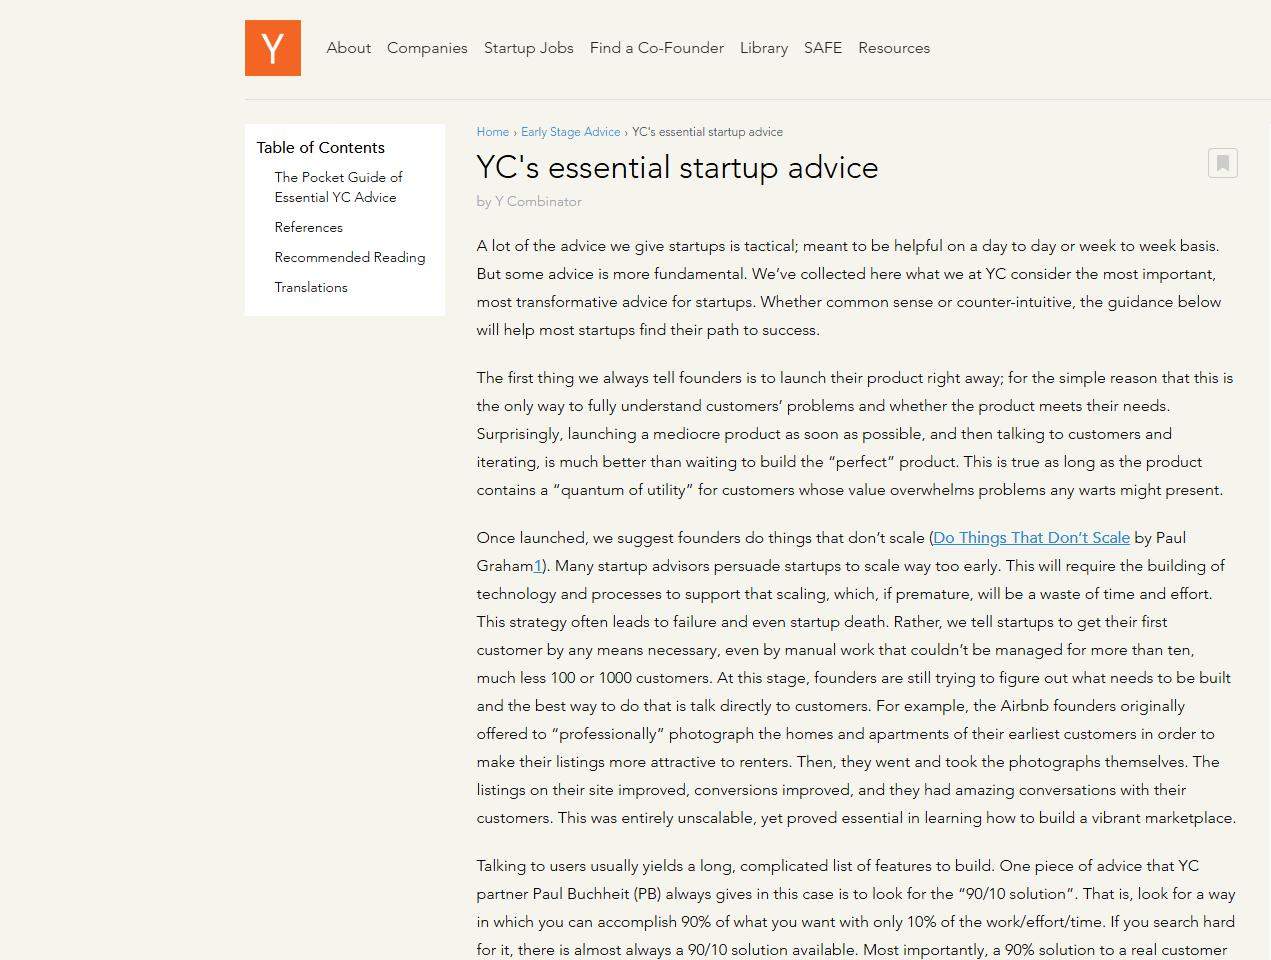Go to the Library section
This screenshot has height=960, width=1271.
pyautogui.click(x=763, y=48)
